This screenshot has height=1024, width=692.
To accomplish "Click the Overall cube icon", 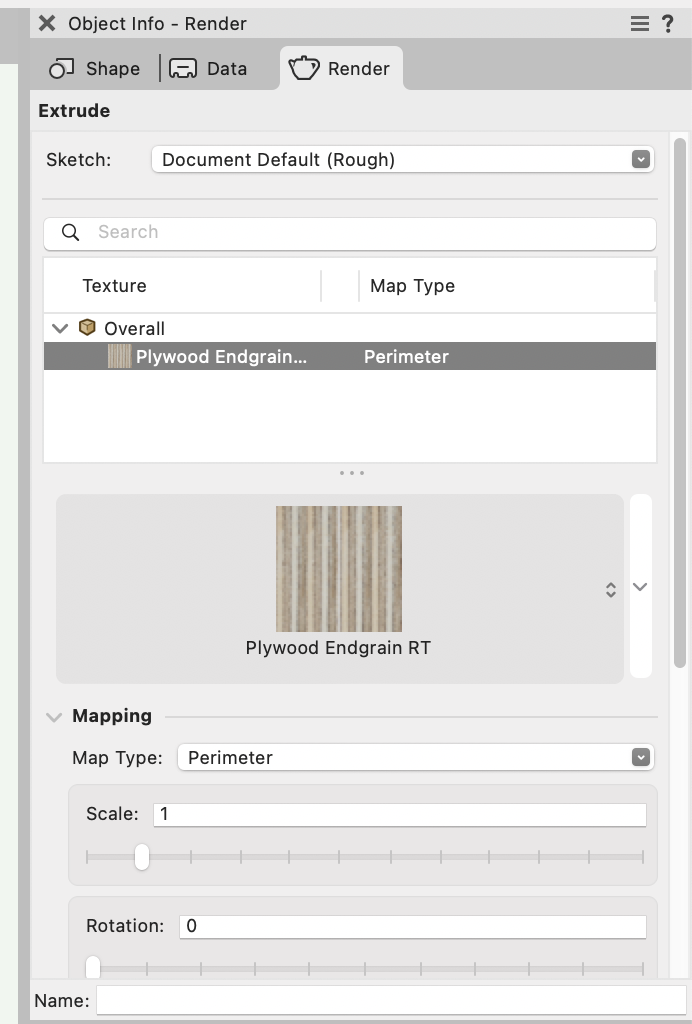I will pyautogui.click(x=88, y=328).
